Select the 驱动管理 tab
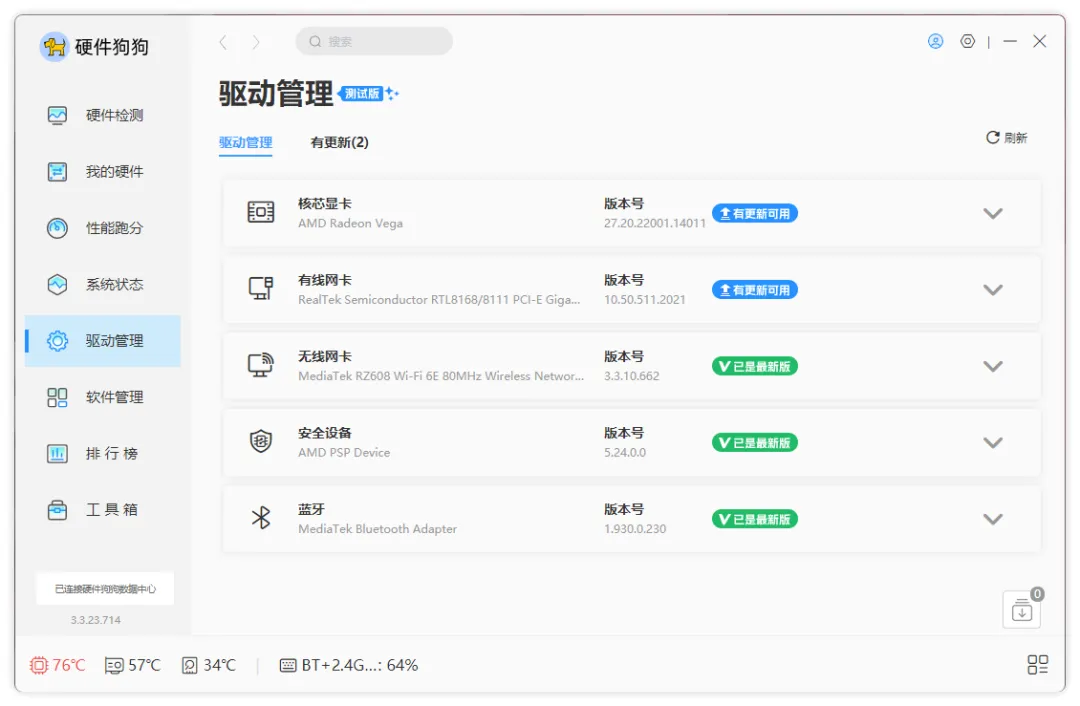 [242, 142]
